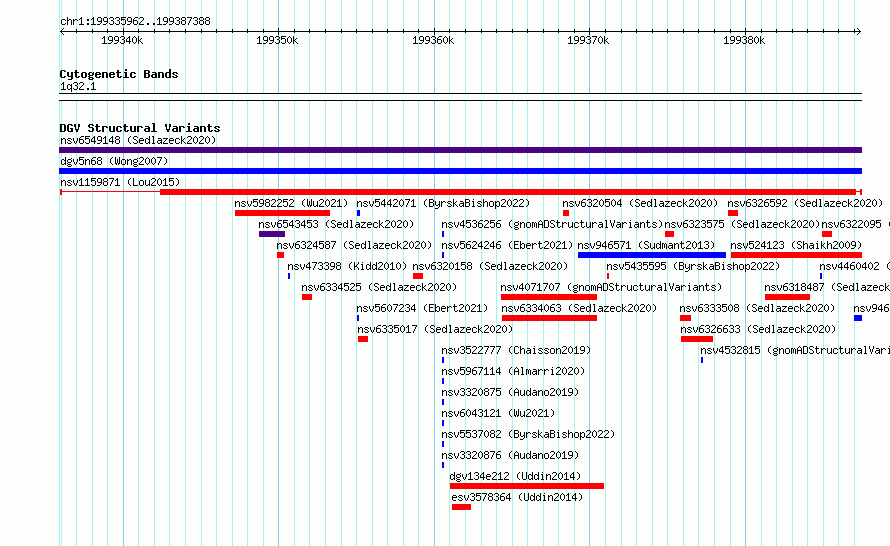
Task: Click nsv5967114 (Almarri2020) label
Action: coord(514,371)
